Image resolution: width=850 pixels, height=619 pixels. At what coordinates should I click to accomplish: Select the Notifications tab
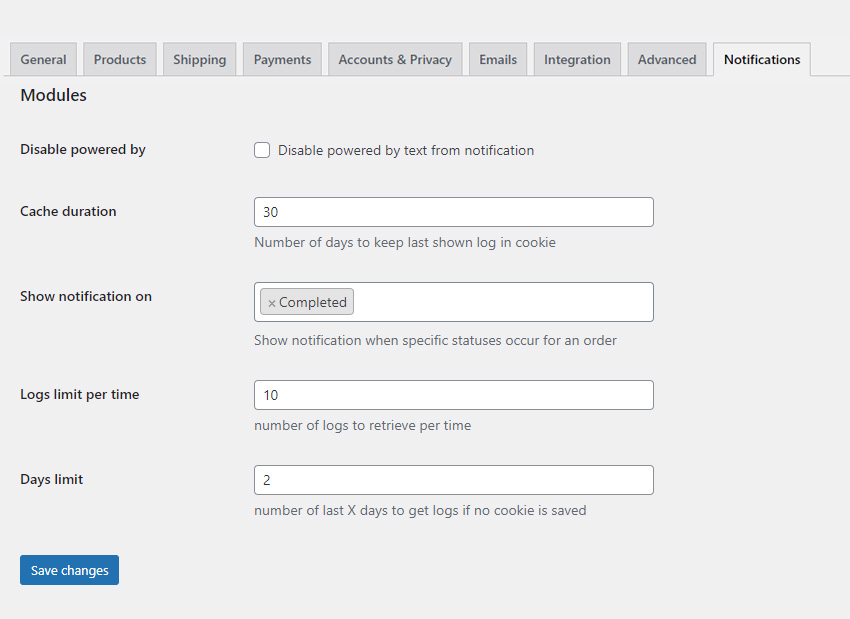pos(761,59)
